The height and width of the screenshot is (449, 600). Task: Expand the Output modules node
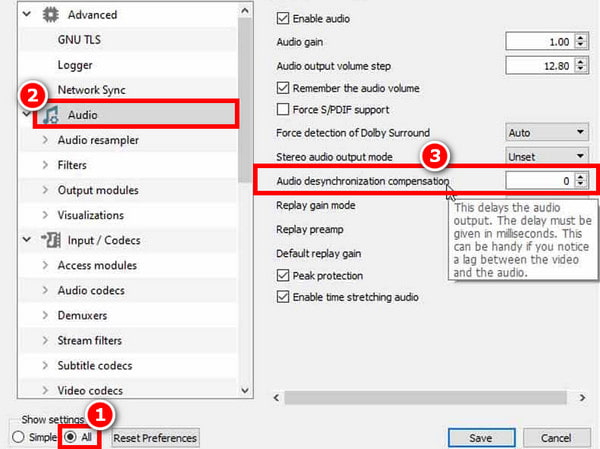tap(45, 190)
